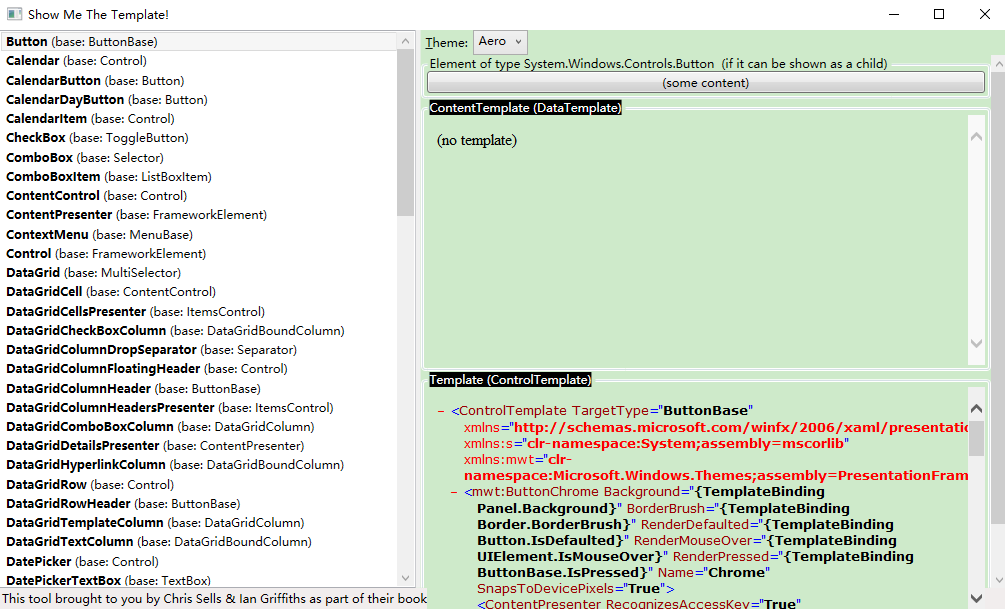Select DataGridColumnFloatingHeader list entry

click(199, 369)
